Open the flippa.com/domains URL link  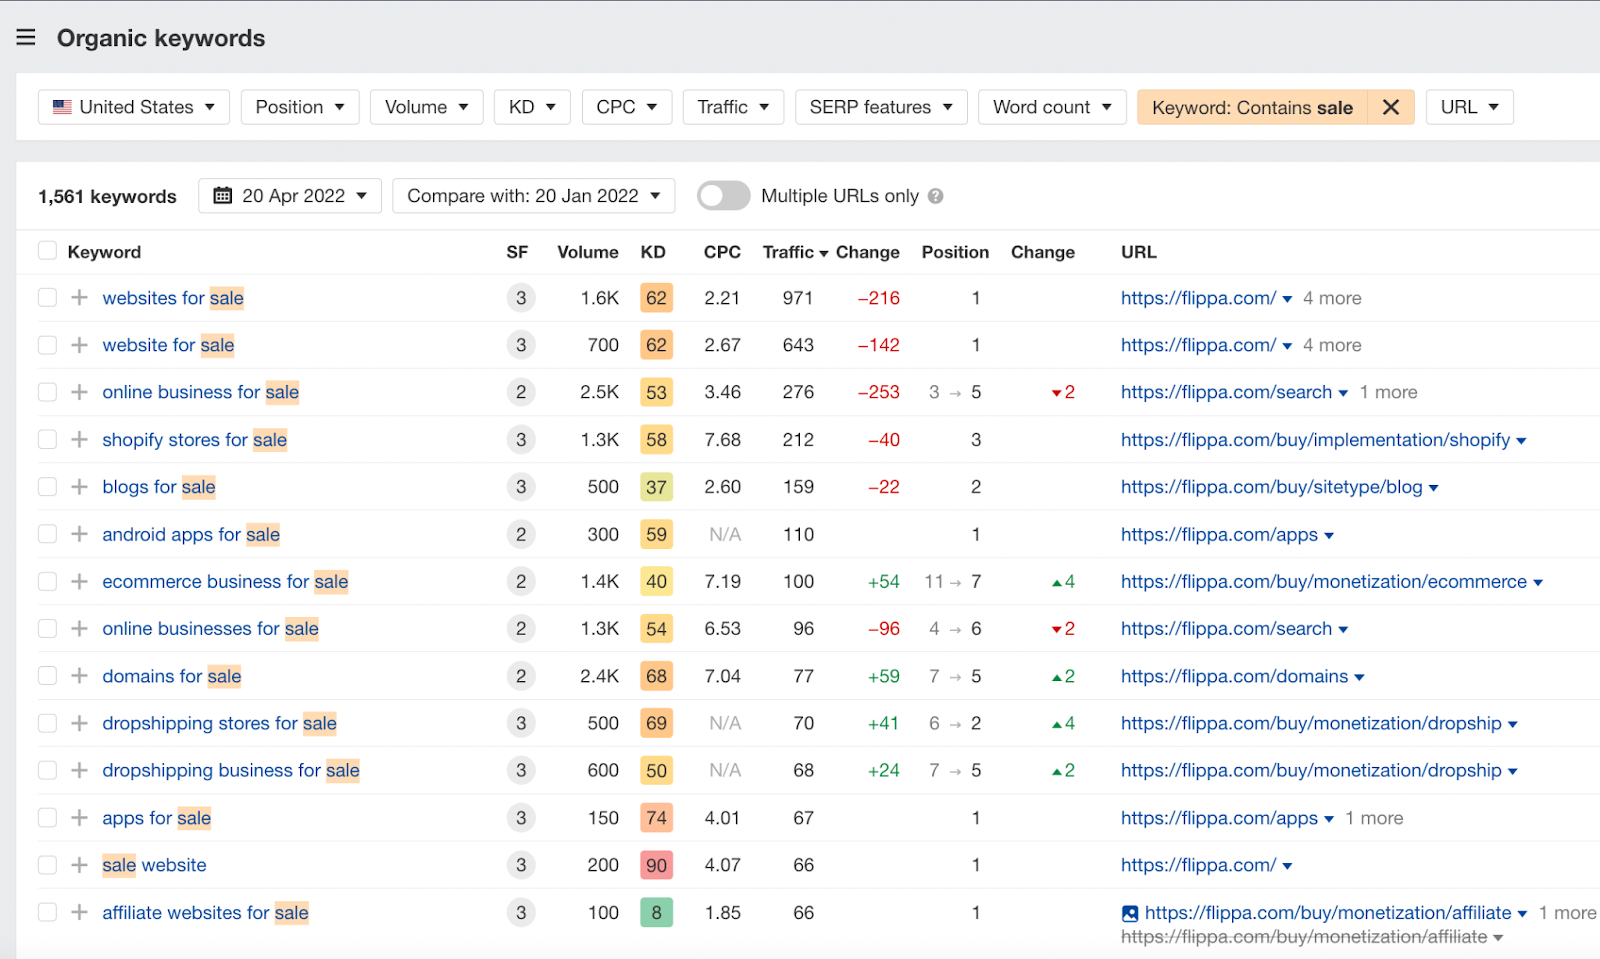coord(1234,676)
